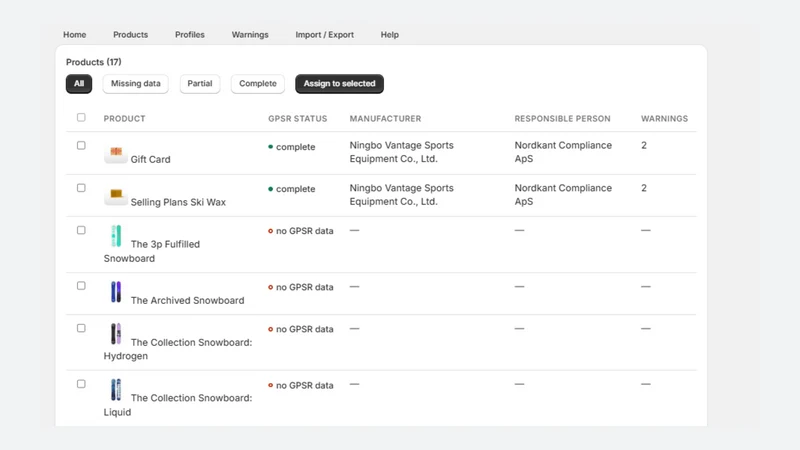
Task: Click the WARNINGS column header
Action: (x=664, y=118)
